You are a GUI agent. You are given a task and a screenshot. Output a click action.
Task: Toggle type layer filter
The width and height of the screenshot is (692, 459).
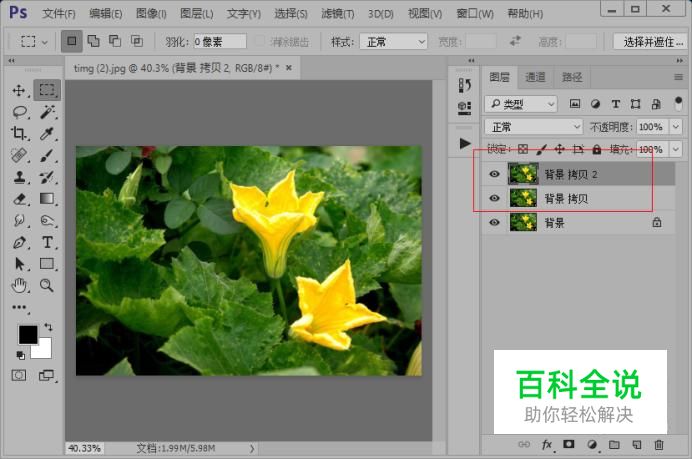pyautogui.click(x=616, y=104)
